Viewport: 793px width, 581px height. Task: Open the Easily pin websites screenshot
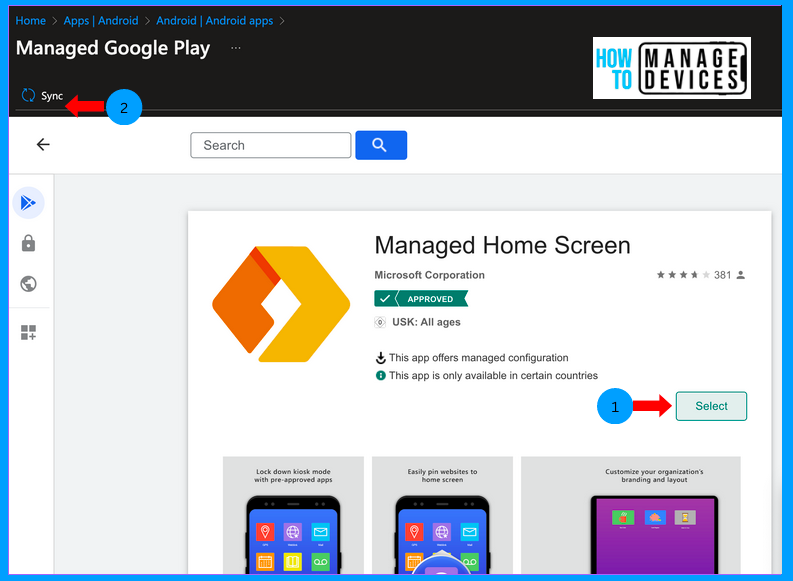443,515
